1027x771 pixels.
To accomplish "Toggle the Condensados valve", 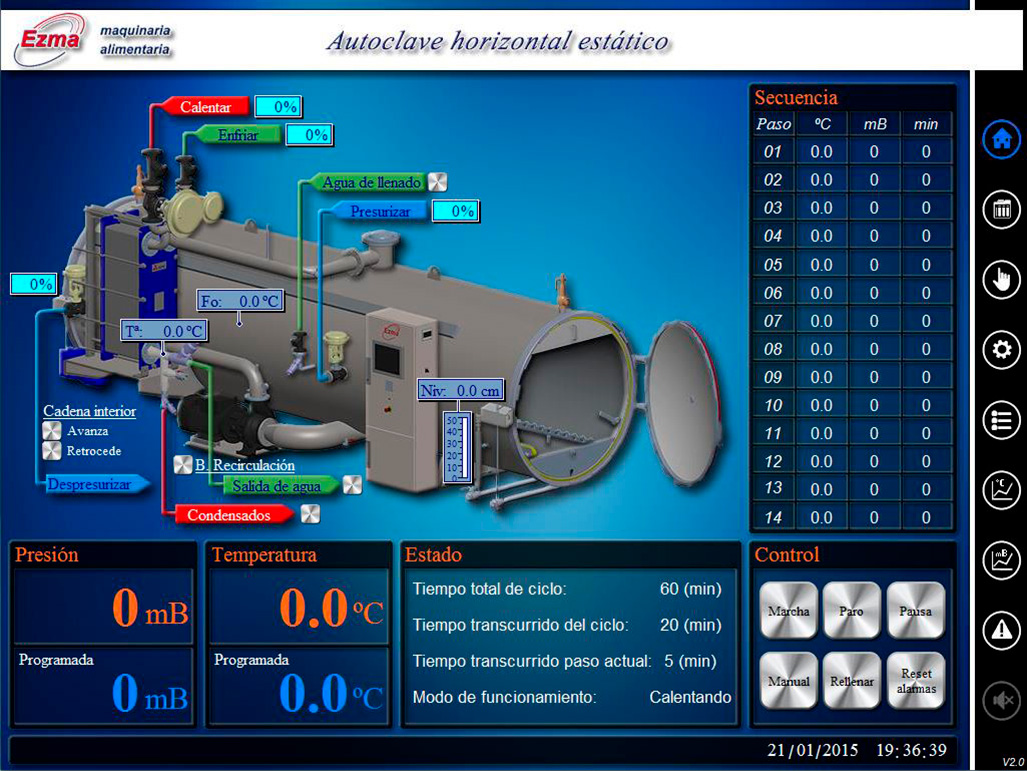I will tap(309, 514).
